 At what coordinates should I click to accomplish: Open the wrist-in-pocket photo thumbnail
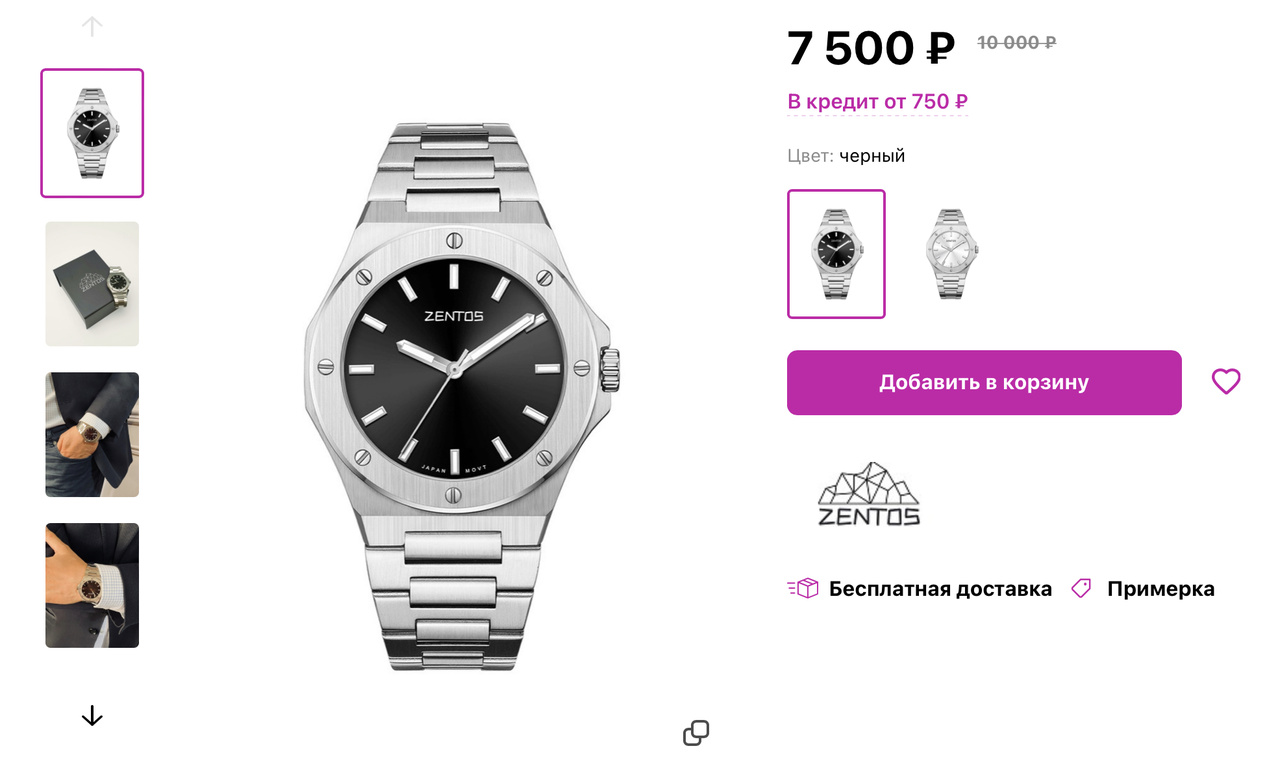pyautogui.click(x=92, y=435)
